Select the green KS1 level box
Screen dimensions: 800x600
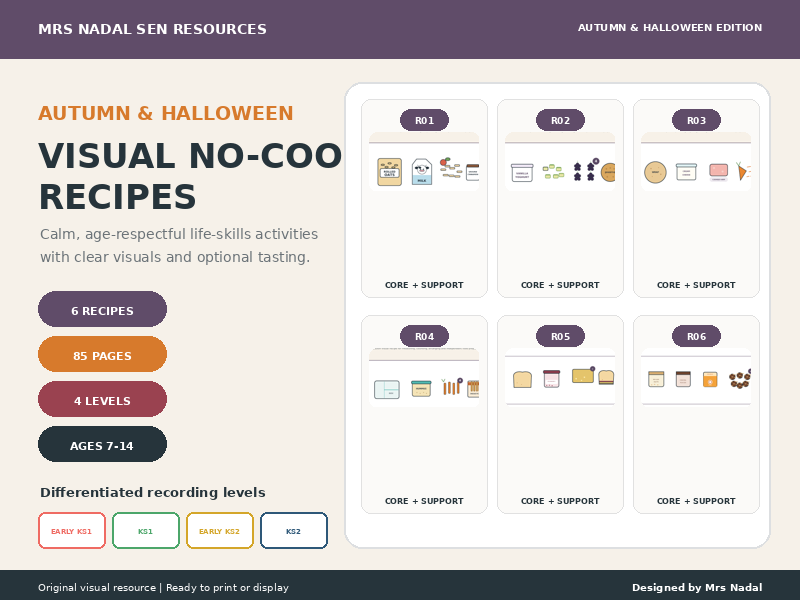[146, 531]
